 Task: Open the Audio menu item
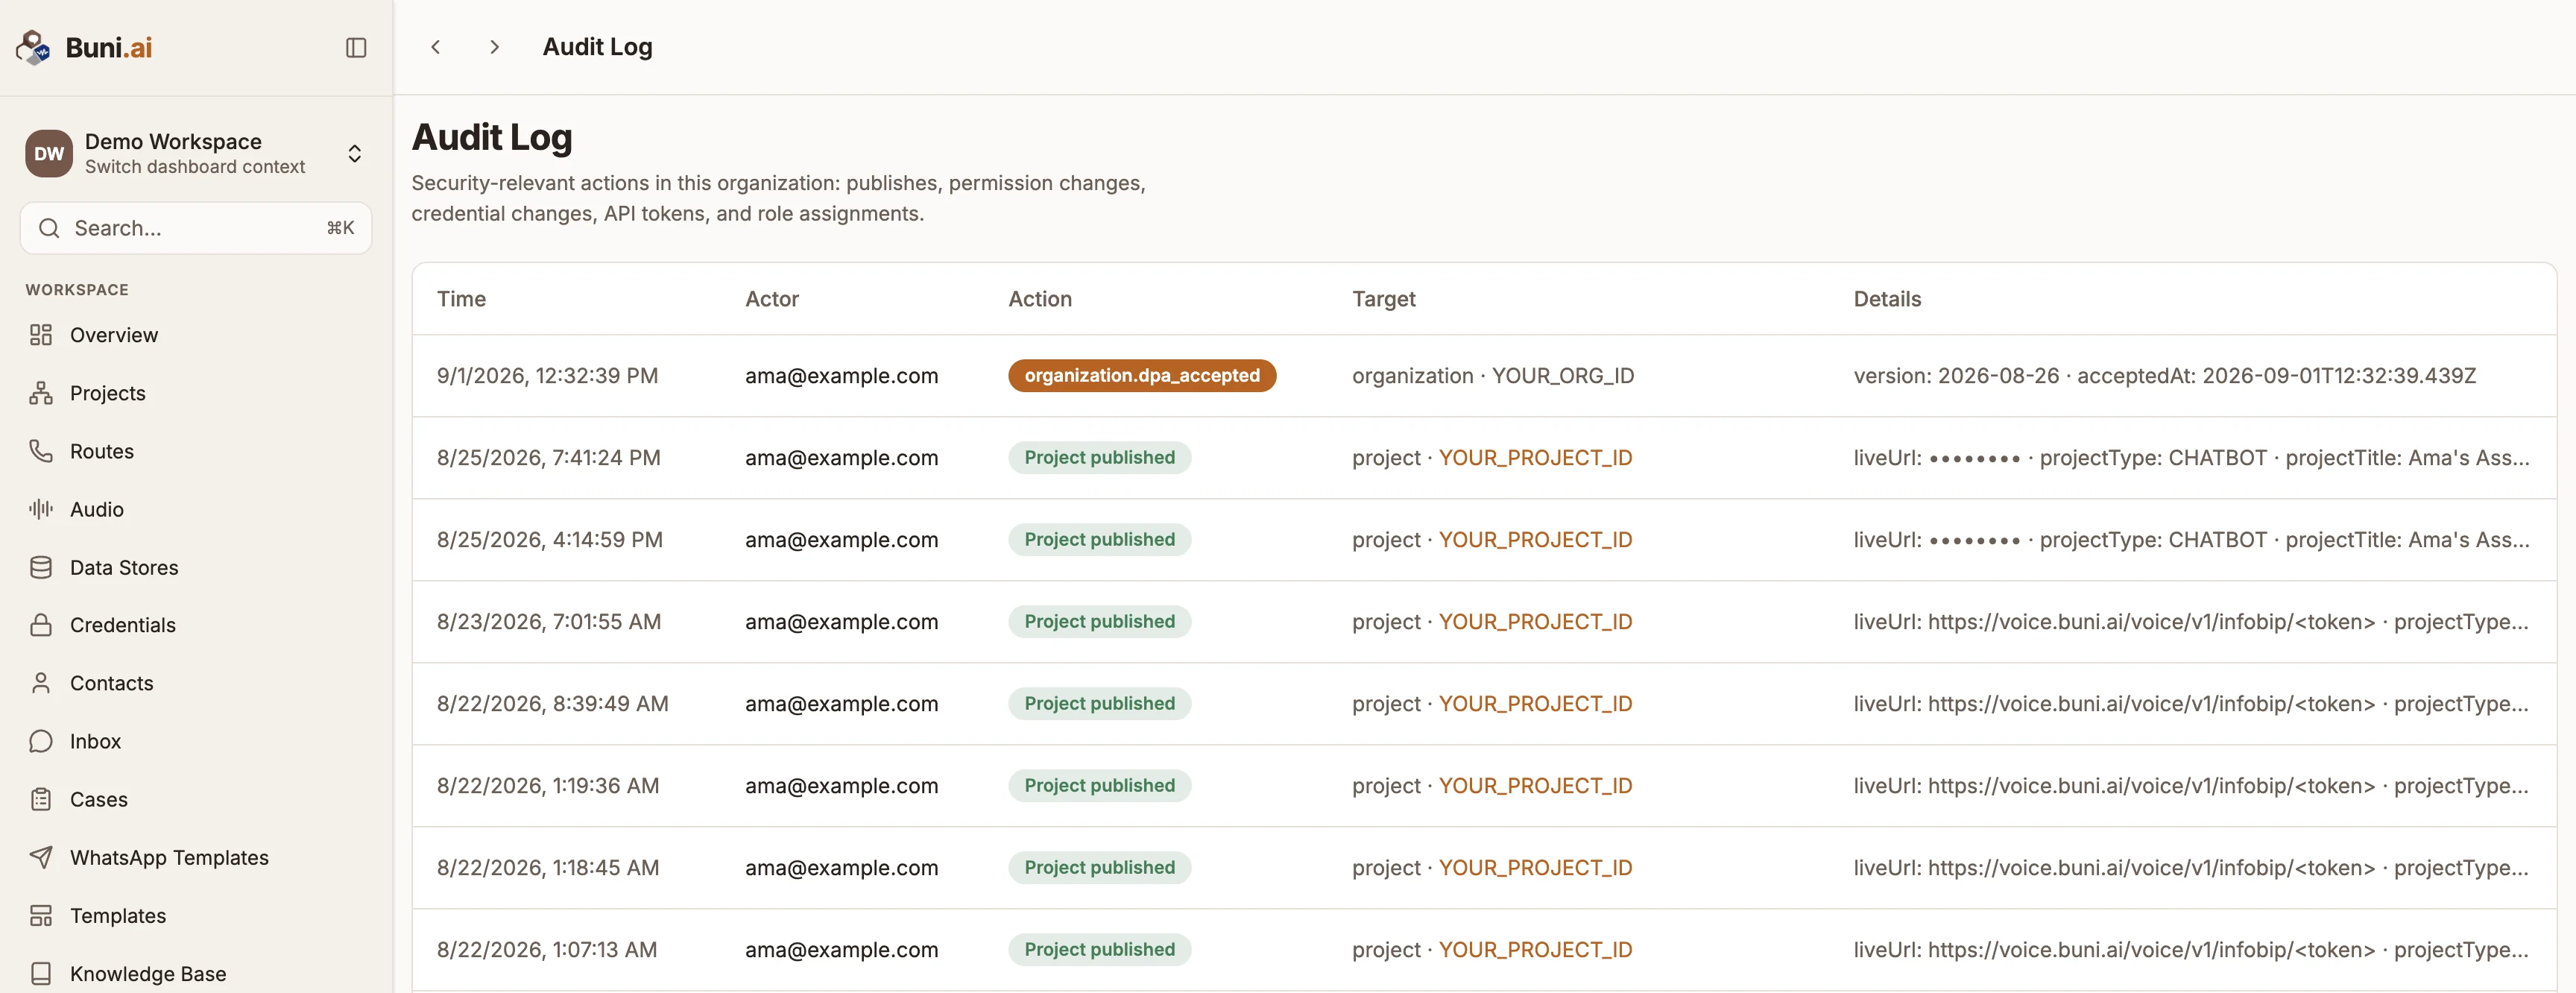[196, 509]
